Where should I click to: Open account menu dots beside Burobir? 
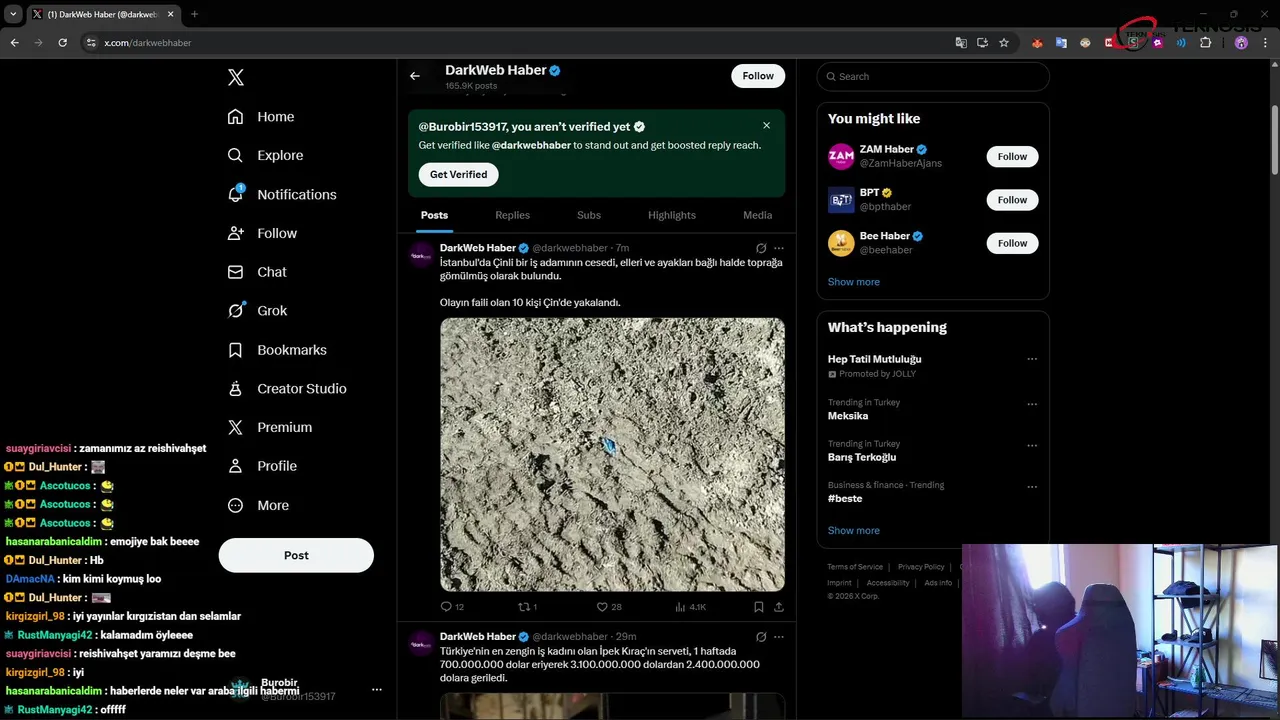pos(377,690)
